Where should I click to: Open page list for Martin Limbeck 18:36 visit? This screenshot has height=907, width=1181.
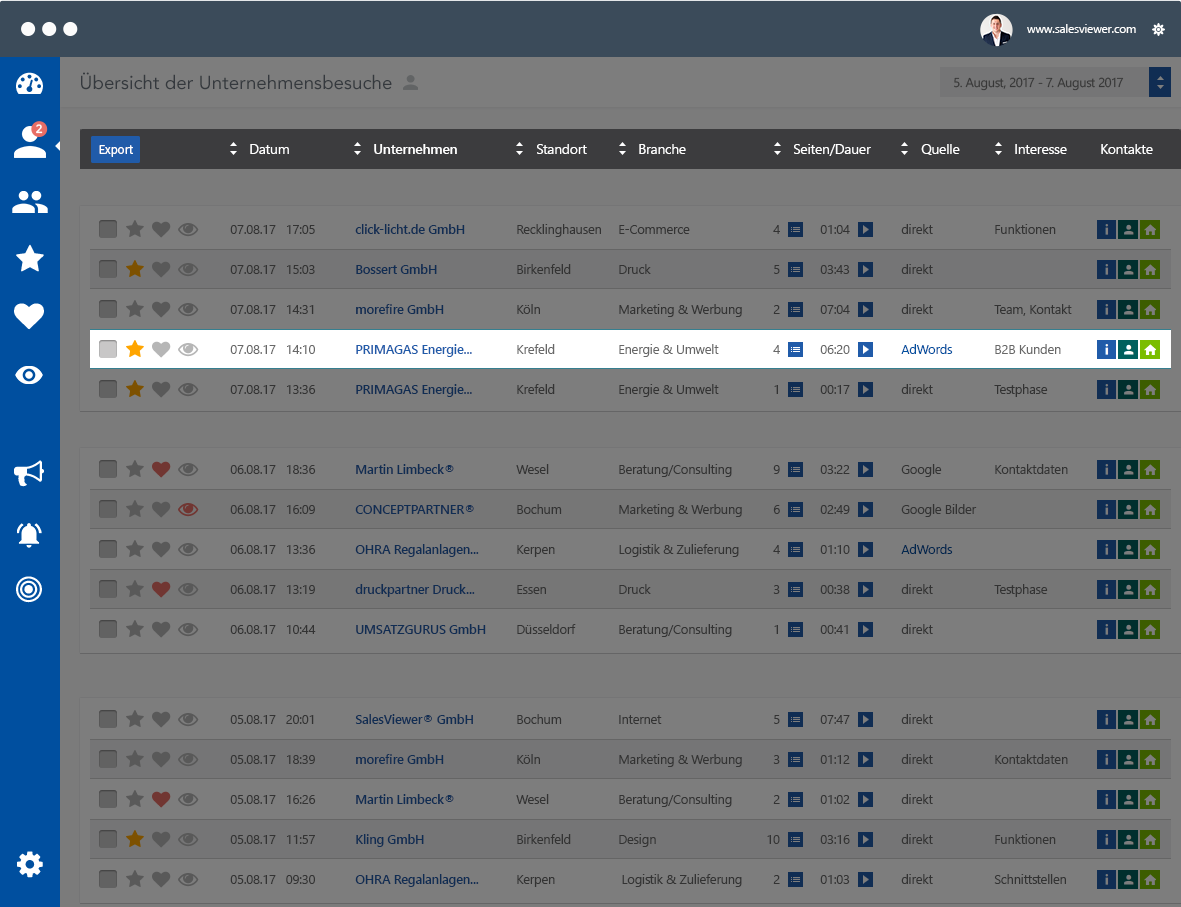tap(795, 469)
